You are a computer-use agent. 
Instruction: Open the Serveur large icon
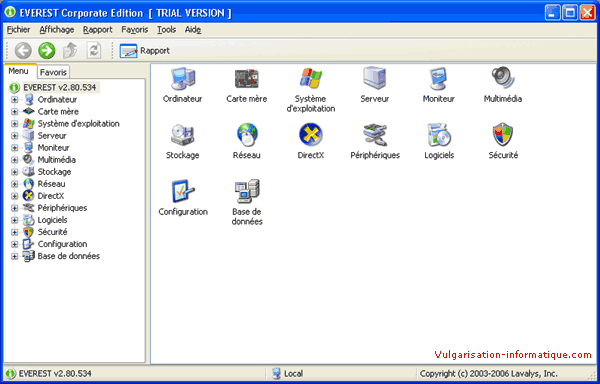(x=374, y=78)
